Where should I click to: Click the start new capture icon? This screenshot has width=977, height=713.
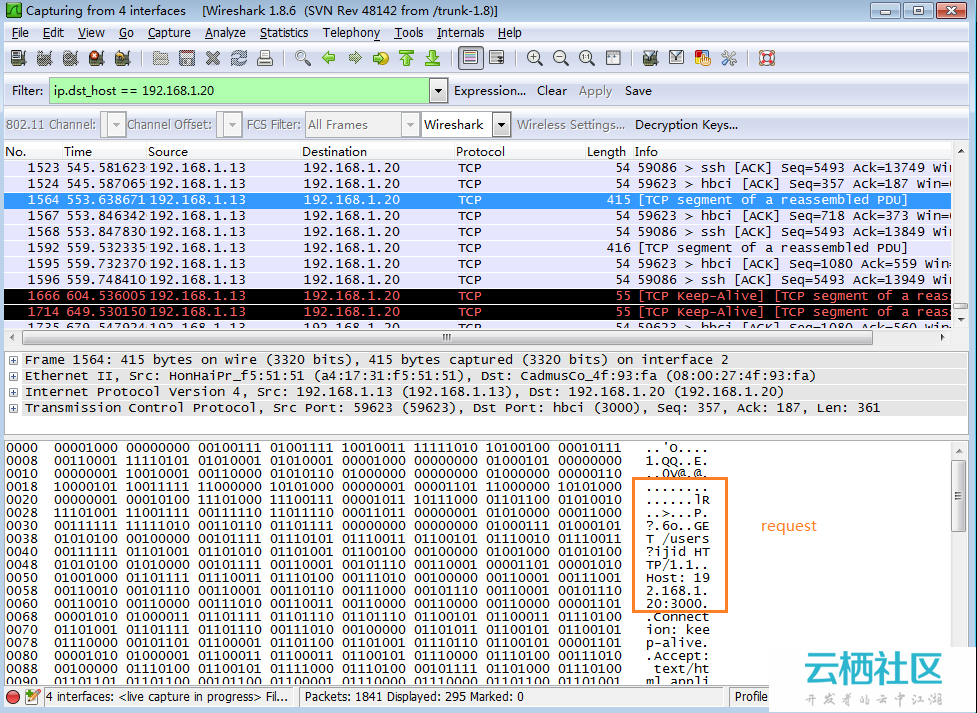click(70, 59)
